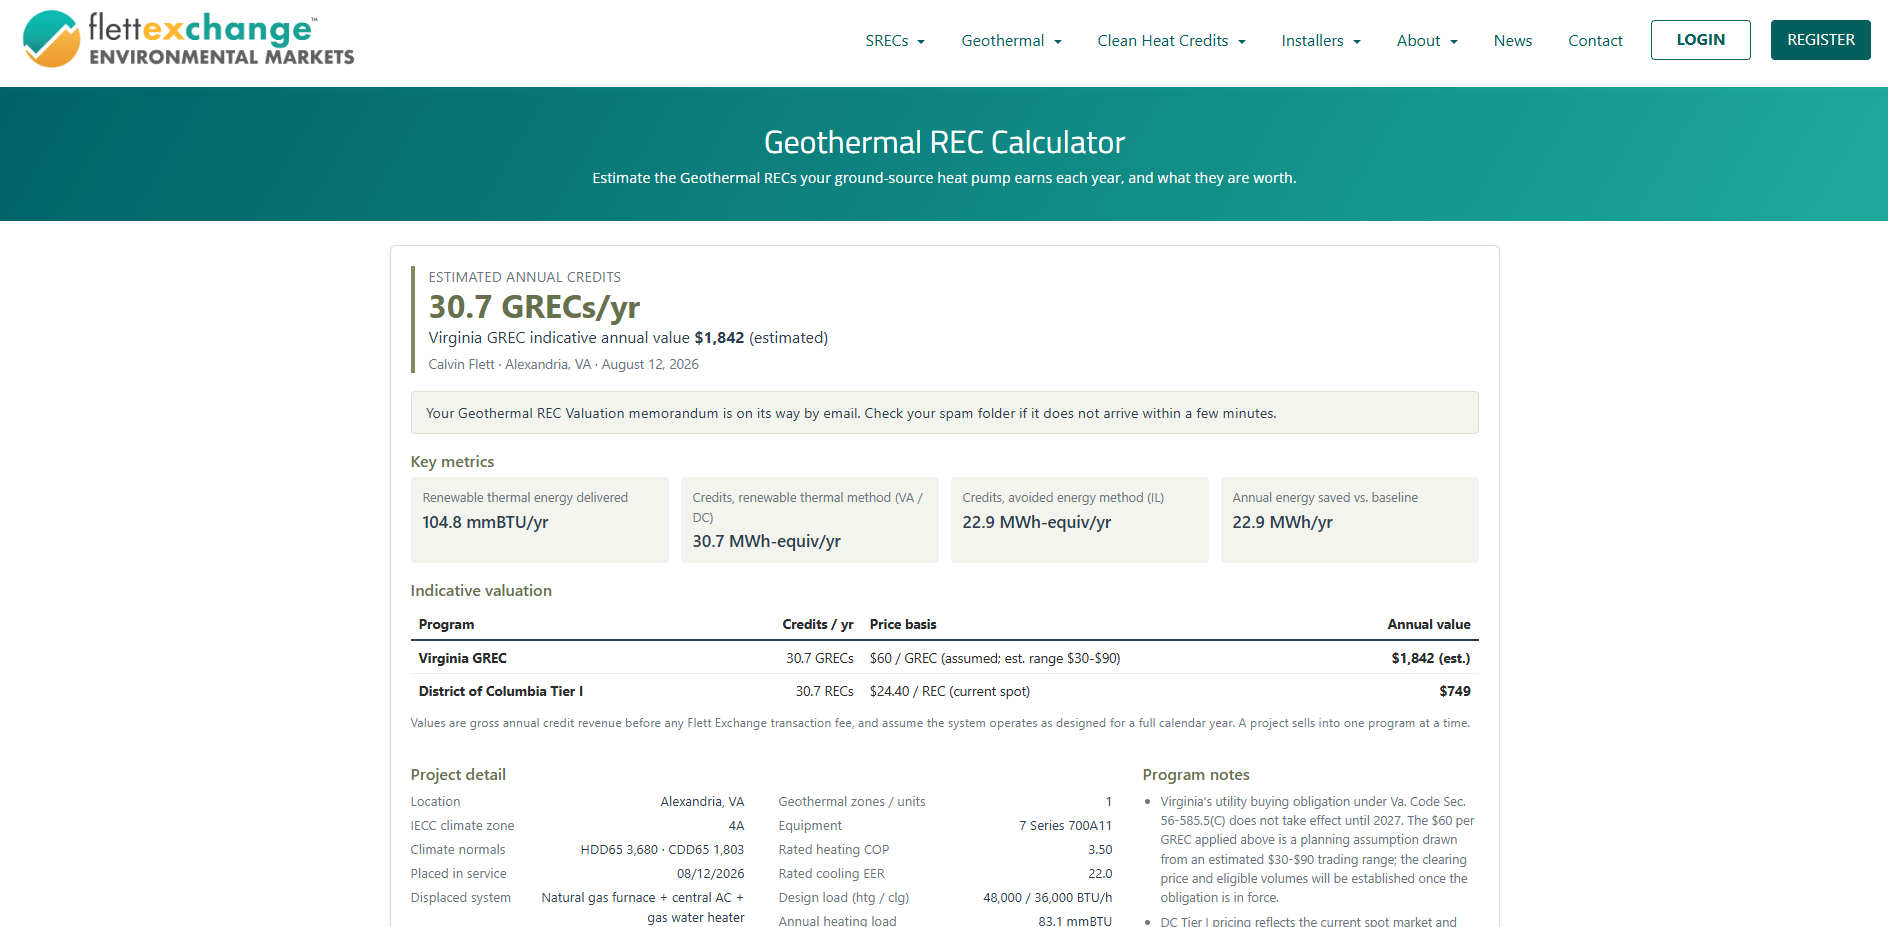The width and height of the screenshot is (1888, 927).
Task: Select the 30.7 MWh-equiv/yr metric card
Action: pyautogui.click(x=809, y=520)
